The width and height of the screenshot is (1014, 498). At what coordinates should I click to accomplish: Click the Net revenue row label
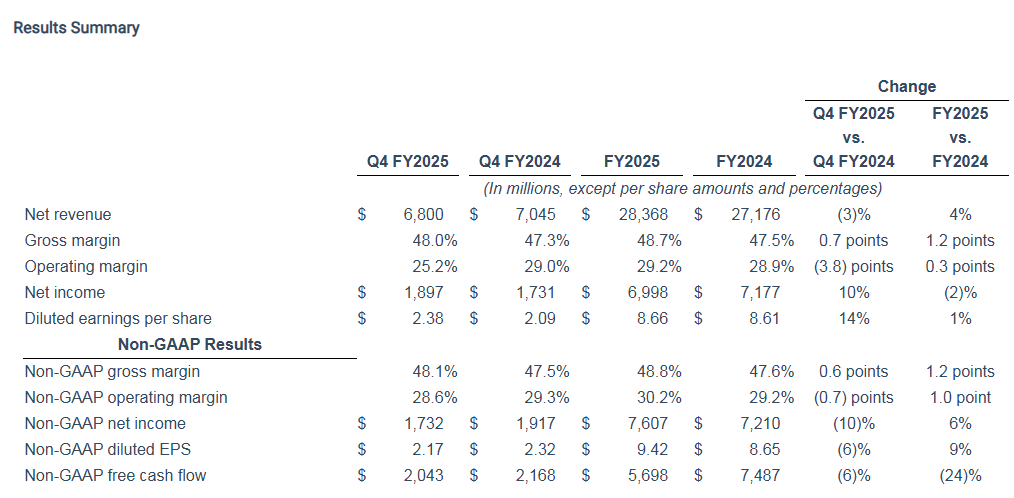(x=68, y=215)
